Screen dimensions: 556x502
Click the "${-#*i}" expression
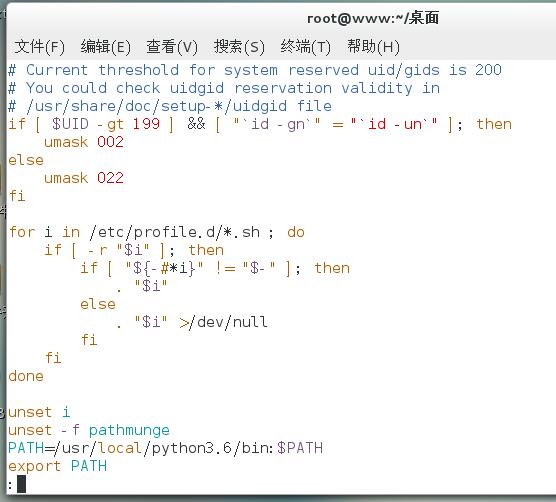165,268
